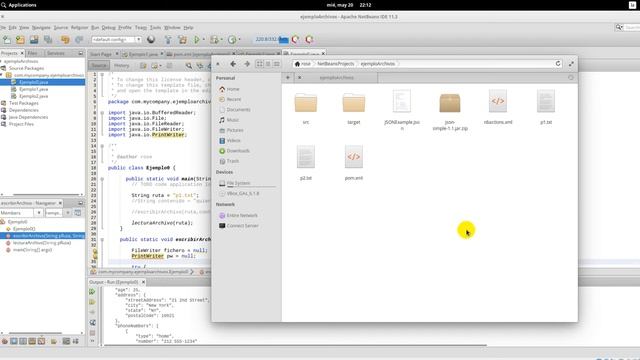
Task: Click Profile Project icon in toolbar
Action: coord(232,40)
